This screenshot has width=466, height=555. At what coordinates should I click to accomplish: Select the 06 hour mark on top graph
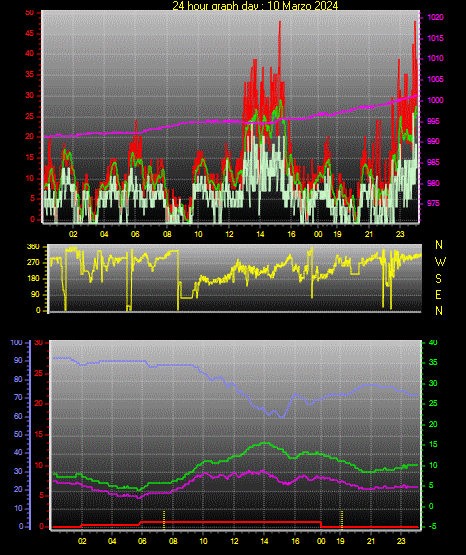(135, 234)
